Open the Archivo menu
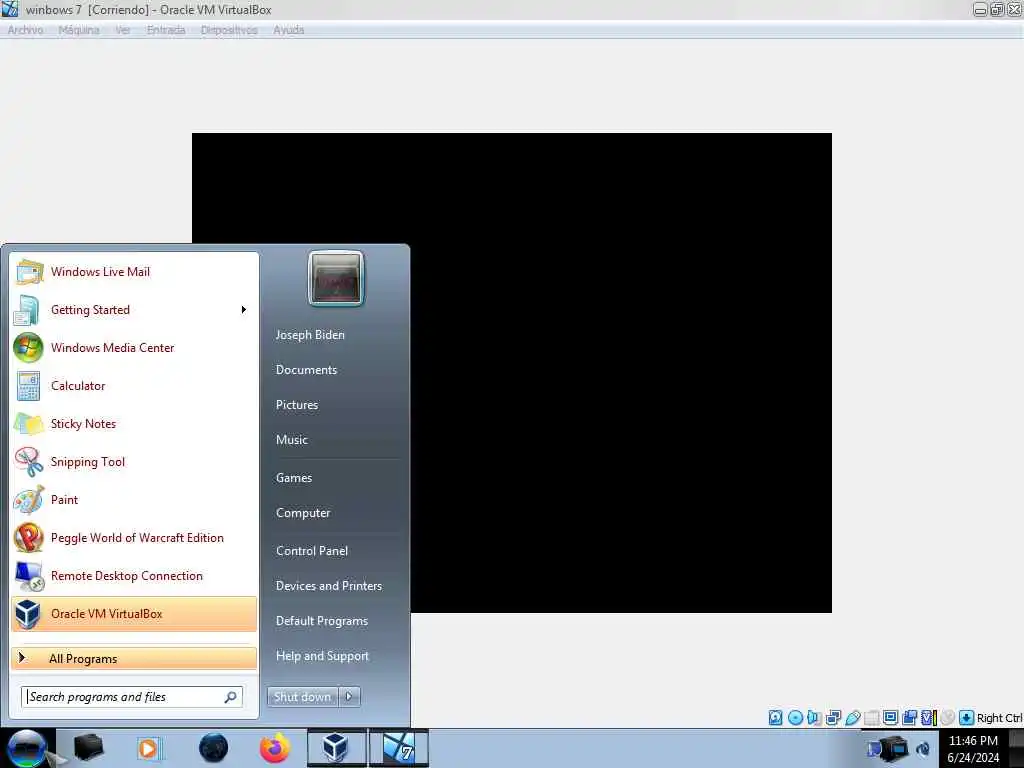The height and width of the screenshot is (768, 1024). point(25,30)
